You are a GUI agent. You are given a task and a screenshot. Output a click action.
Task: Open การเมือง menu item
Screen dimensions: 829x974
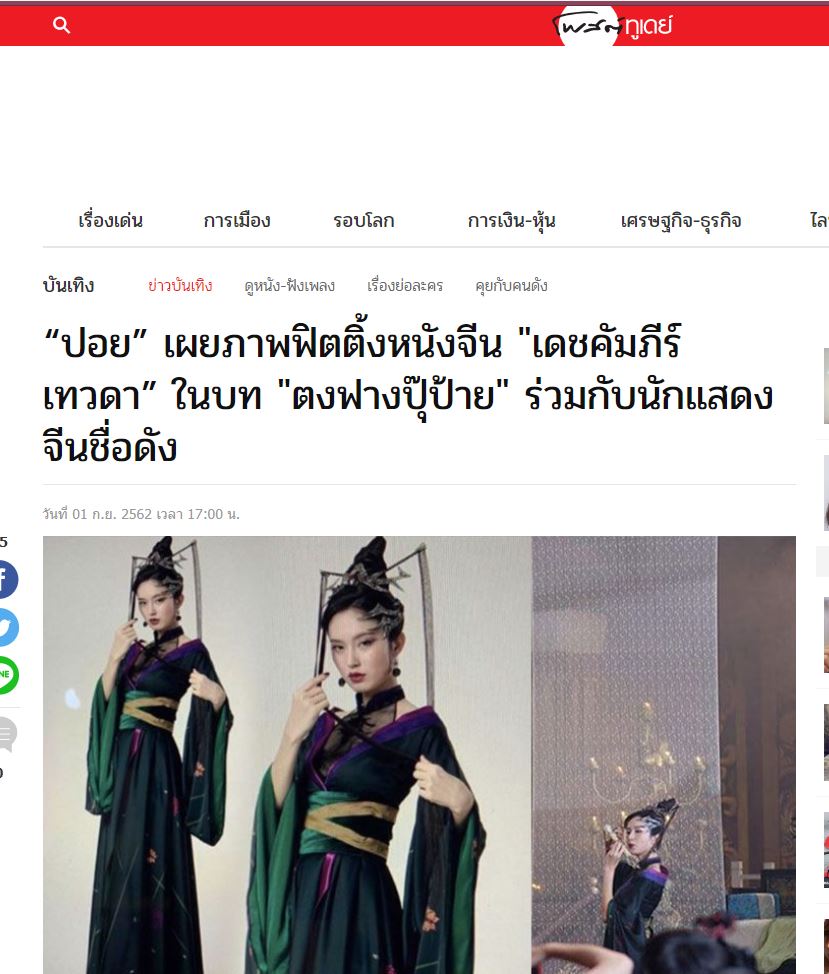point(237,221)
